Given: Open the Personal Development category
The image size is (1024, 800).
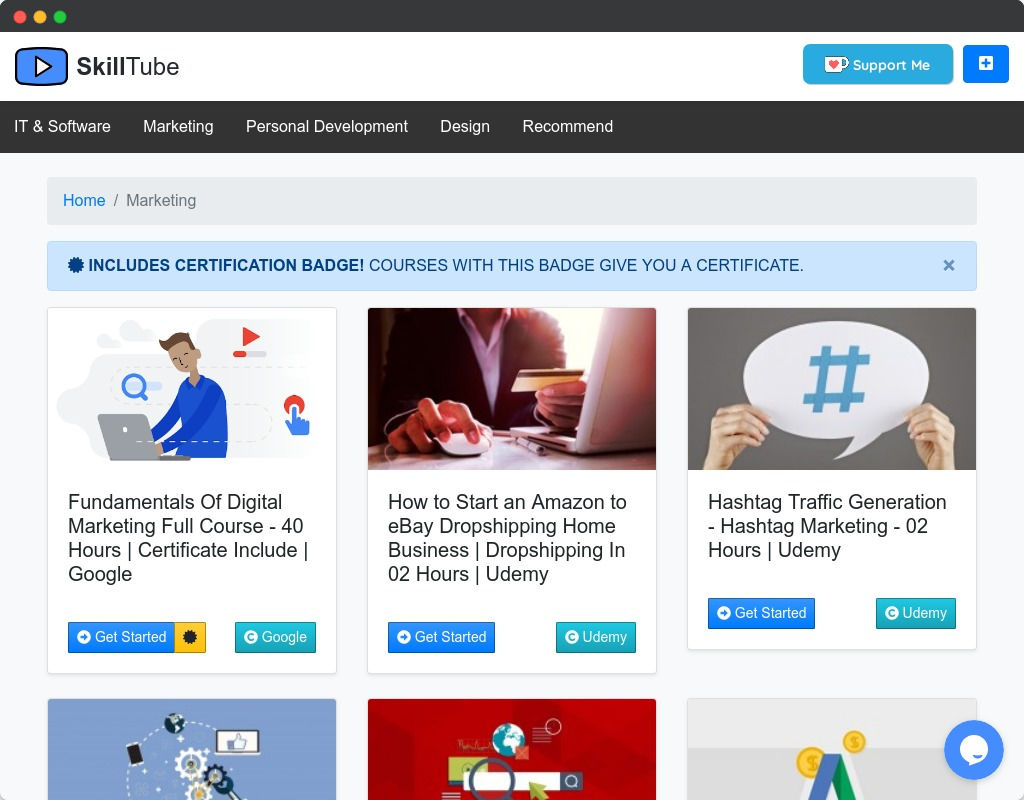Looking at the screenshot, I should point(327,126).
